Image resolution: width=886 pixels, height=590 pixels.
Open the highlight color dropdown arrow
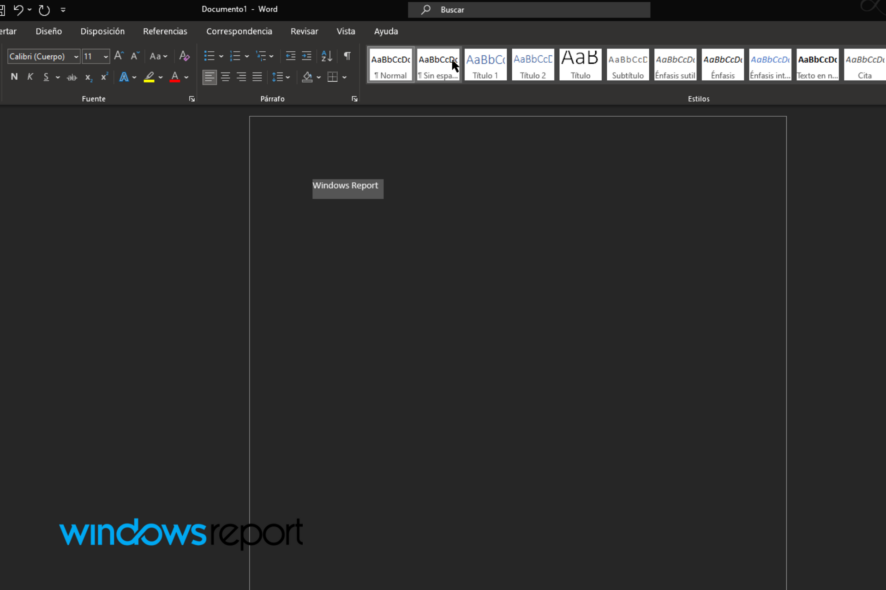[x=160, y=77]
